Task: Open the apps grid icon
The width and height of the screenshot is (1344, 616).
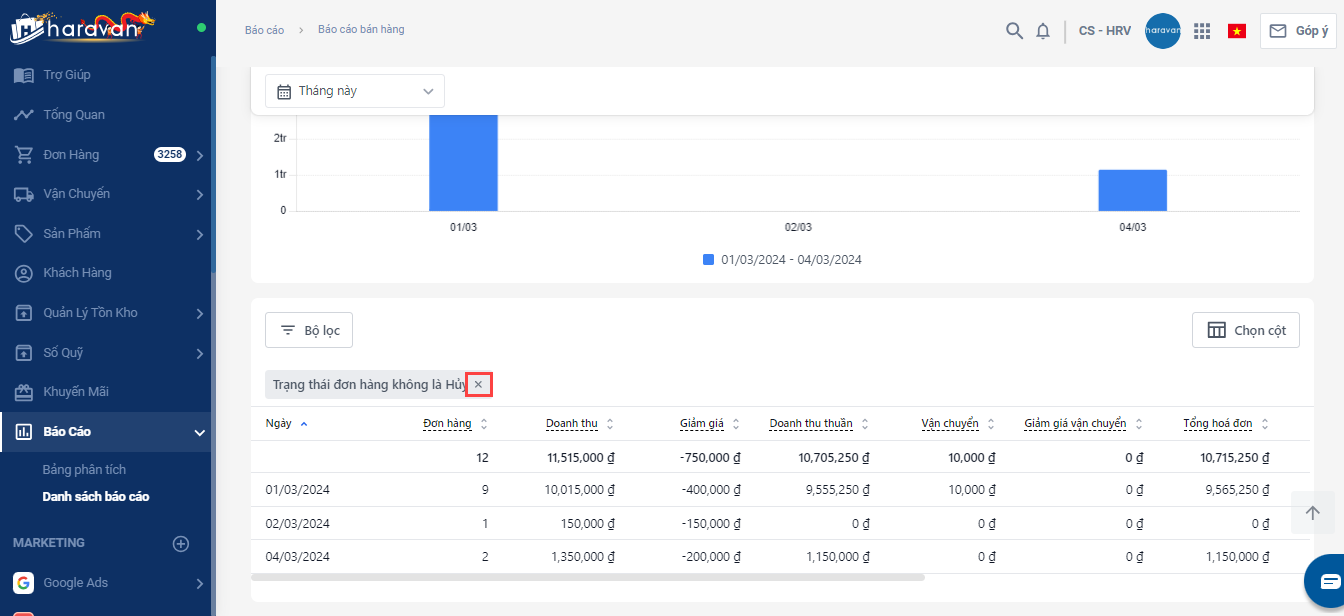Action: 1202,31
